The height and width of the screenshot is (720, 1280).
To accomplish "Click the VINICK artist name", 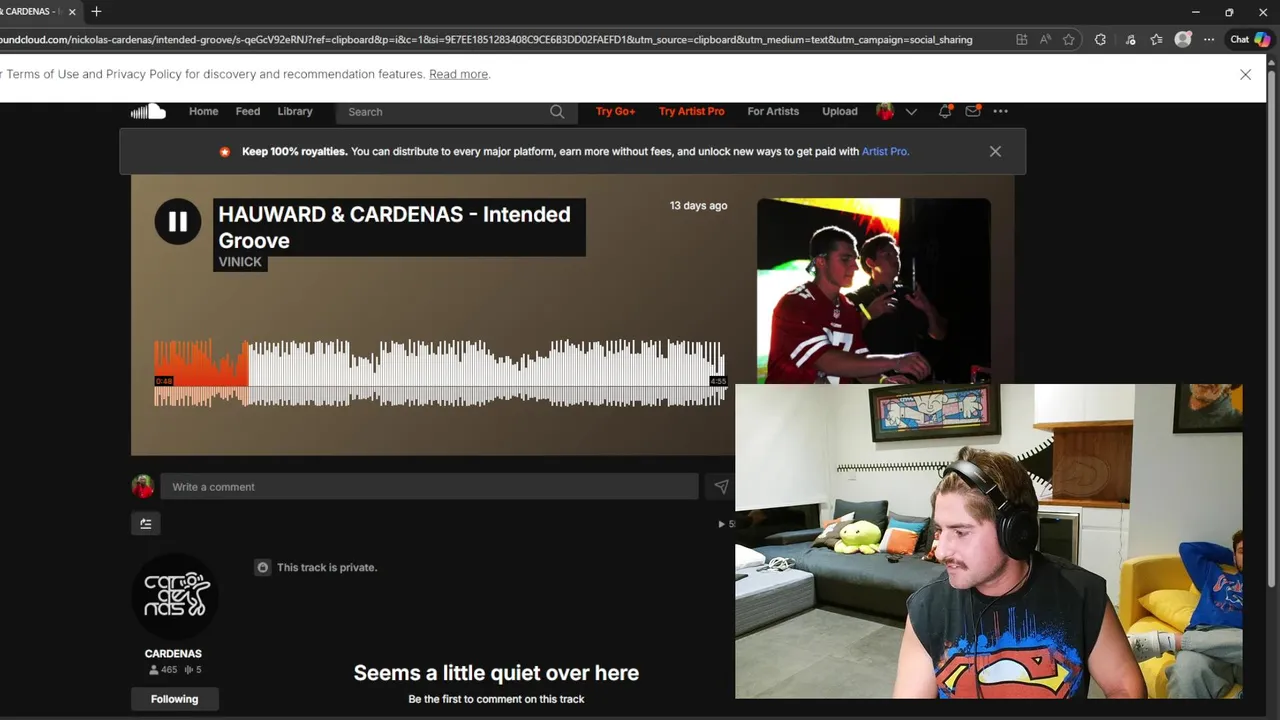I will point(240,262).
